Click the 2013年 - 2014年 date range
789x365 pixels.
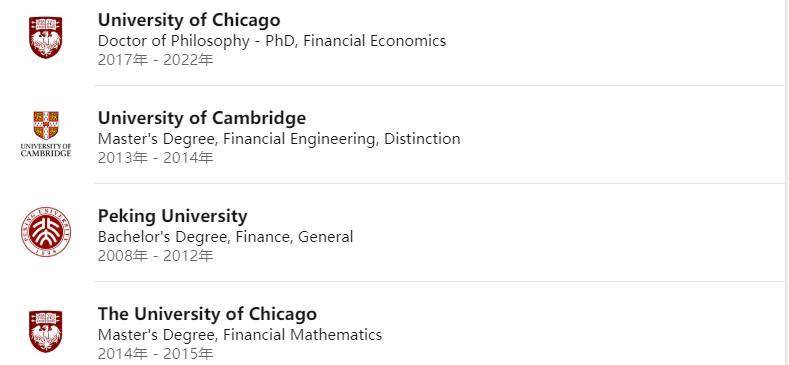pos(155,158)
